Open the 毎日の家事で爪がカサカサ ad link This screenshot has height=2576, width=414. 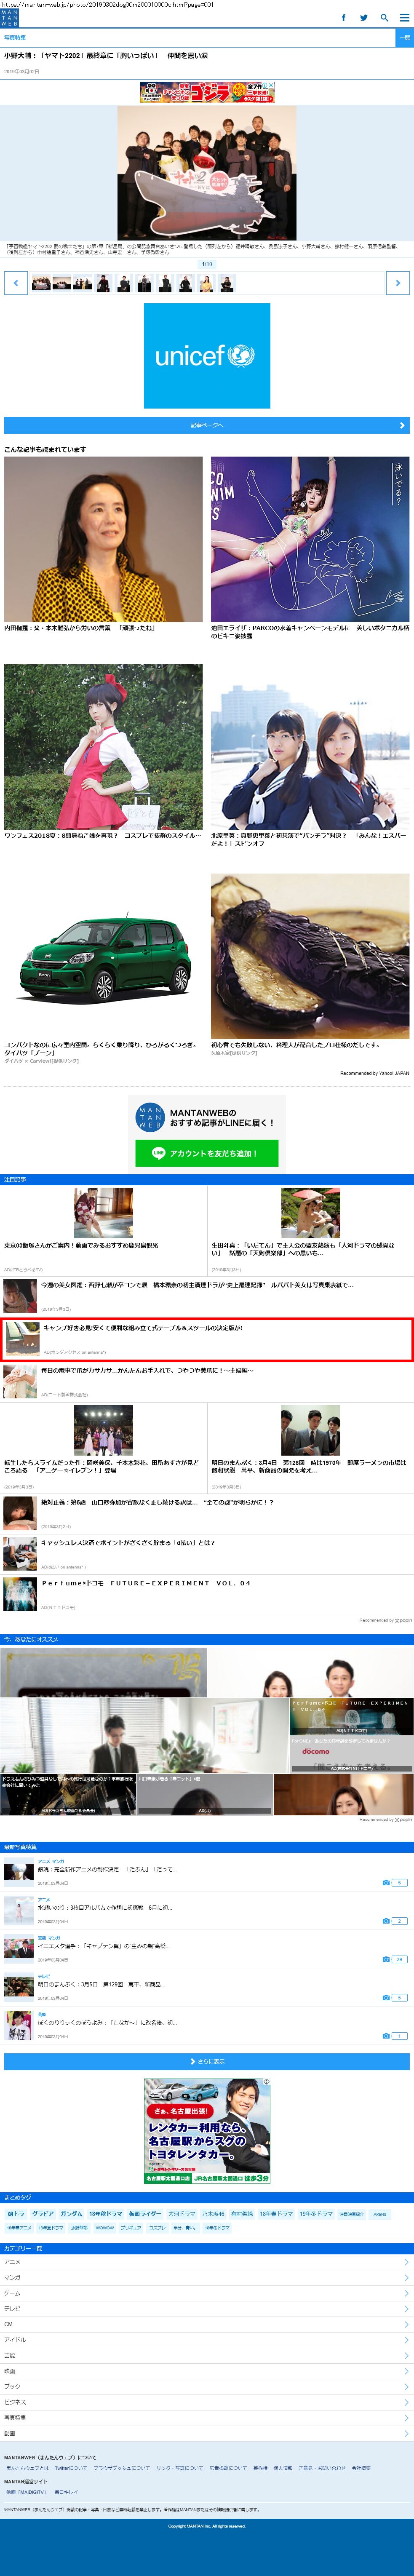pos(147,1371)
